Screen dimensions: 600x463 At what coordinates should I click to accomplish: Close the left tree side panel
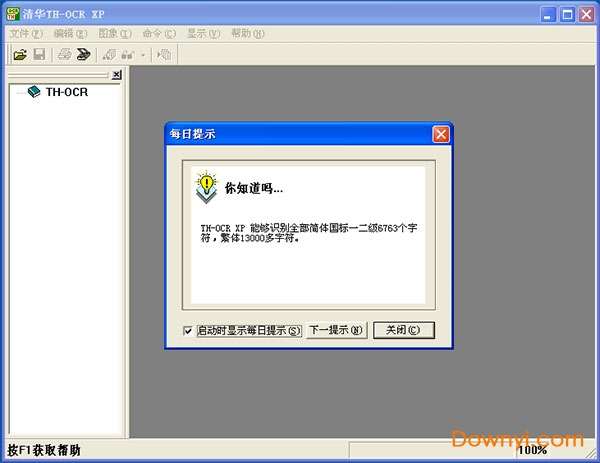click(x=117, y=75)
